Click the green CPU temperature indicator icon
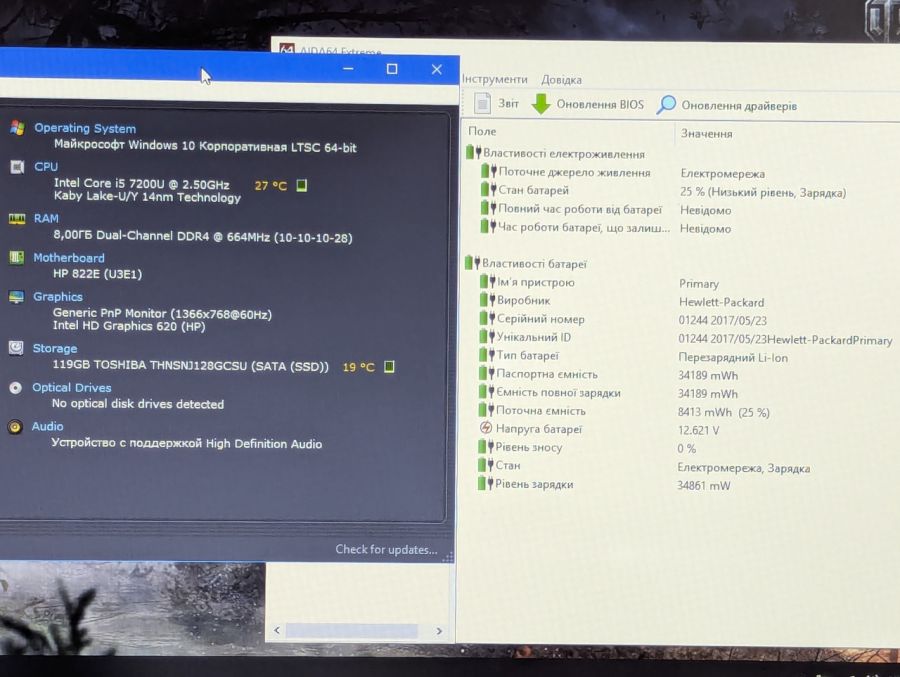 [x=301, y=185]
